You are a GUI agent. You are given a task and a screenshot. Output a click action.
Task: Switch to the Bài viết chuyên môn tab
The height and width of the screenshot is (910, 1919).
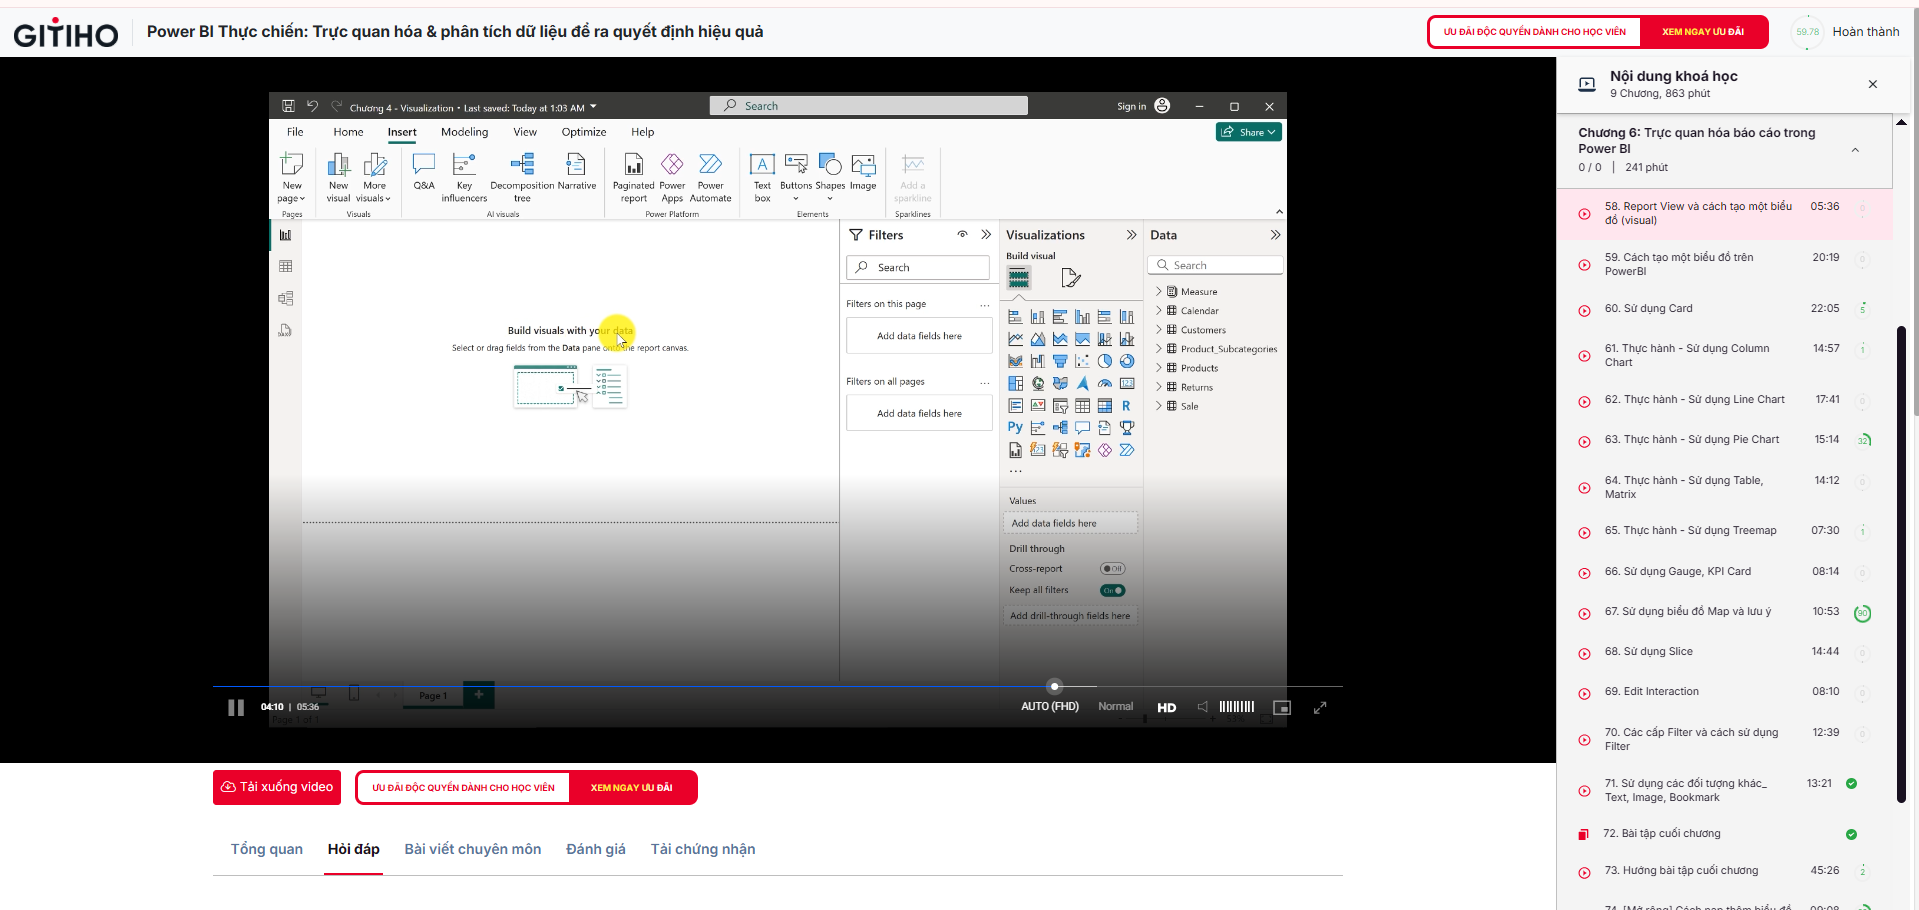pos(473,849)
